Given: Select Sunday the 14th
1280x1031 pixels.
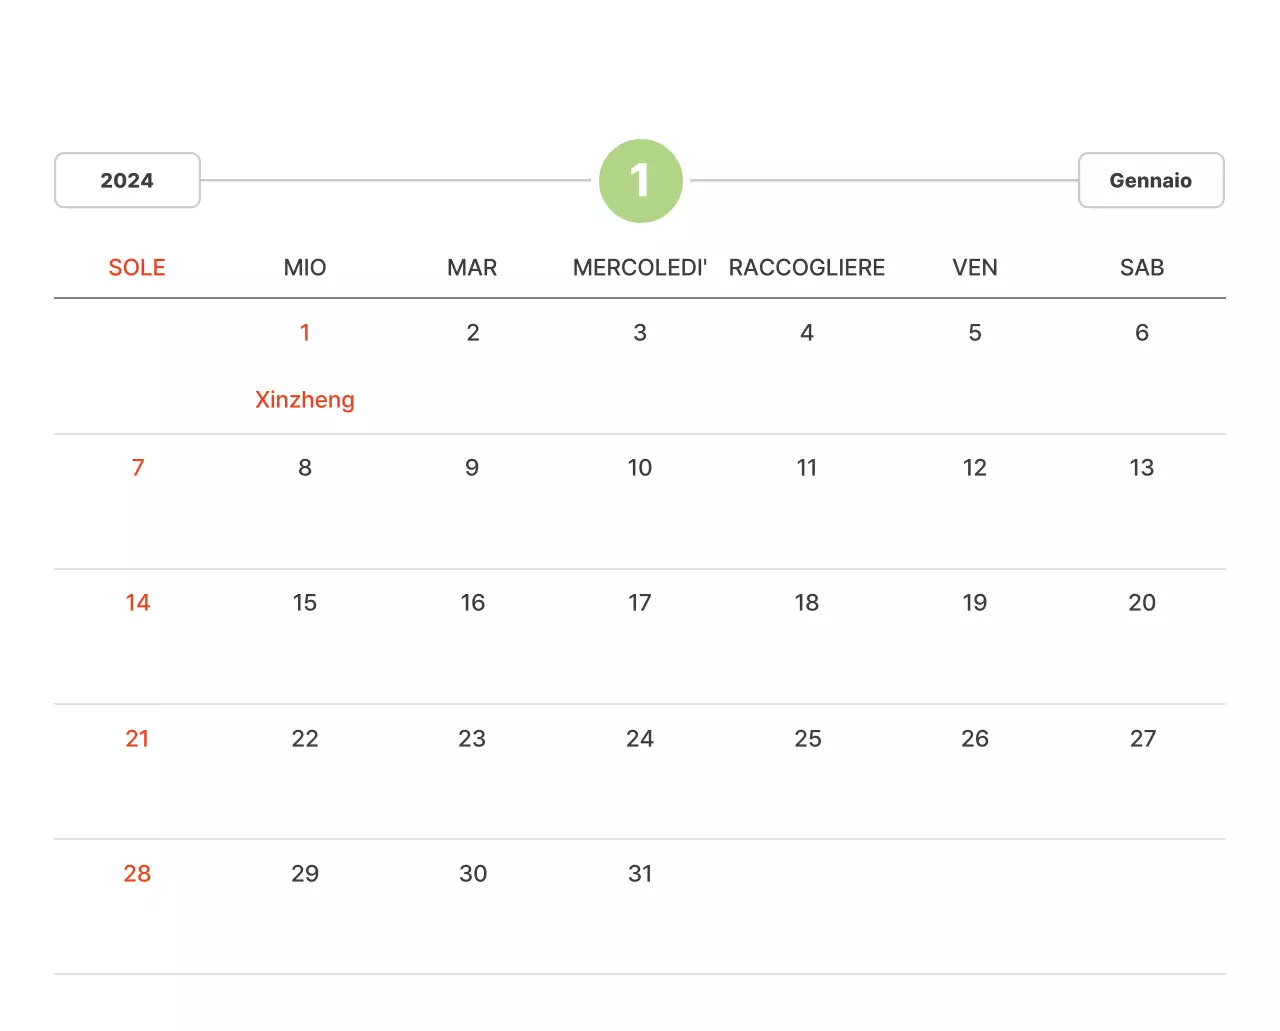Looking at the screenshot, I should point(138,602).
